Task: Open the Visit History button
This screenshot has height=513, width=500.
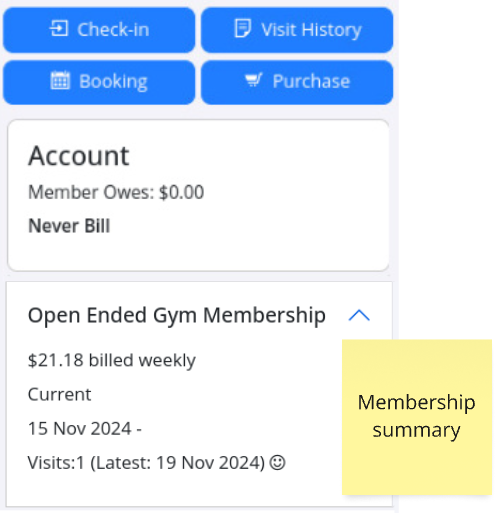Action: click(297, 30)
